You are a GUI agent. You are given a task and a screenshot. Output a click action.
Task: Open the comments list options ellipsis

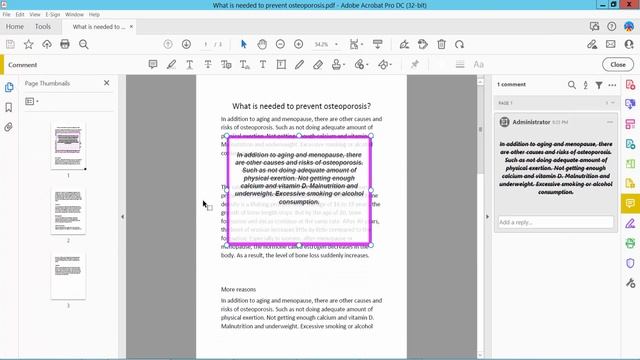612,85
